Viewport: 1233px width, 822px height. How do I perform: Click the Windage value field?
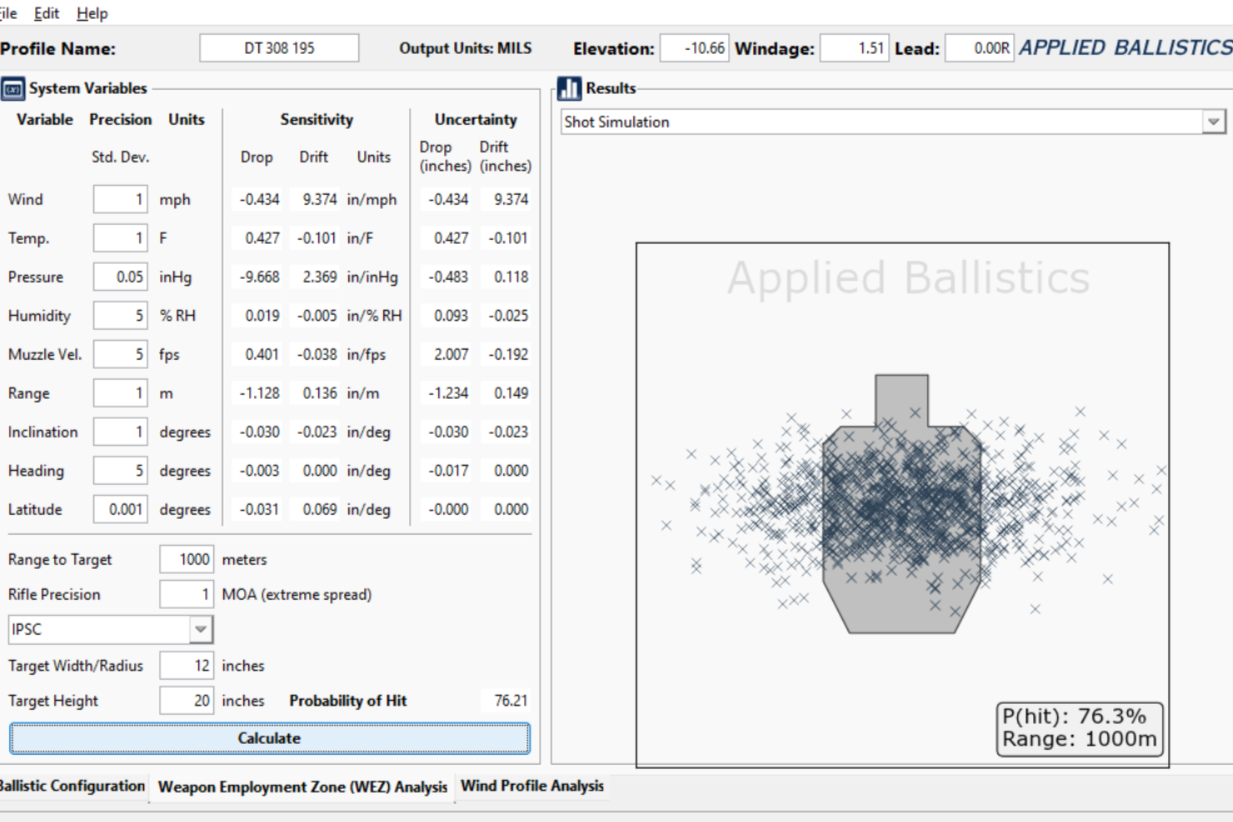(x=853, y=48)
